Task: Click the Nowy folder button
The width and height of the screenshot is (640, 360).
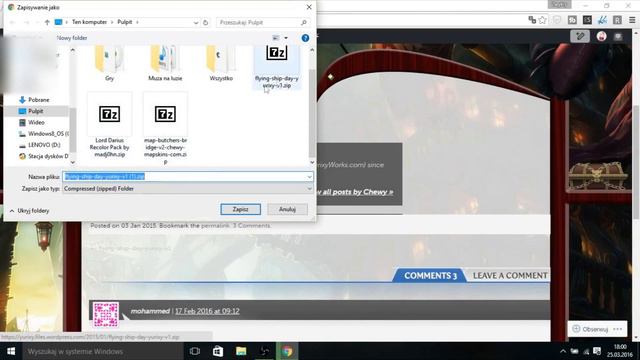Action: [72, 38]
